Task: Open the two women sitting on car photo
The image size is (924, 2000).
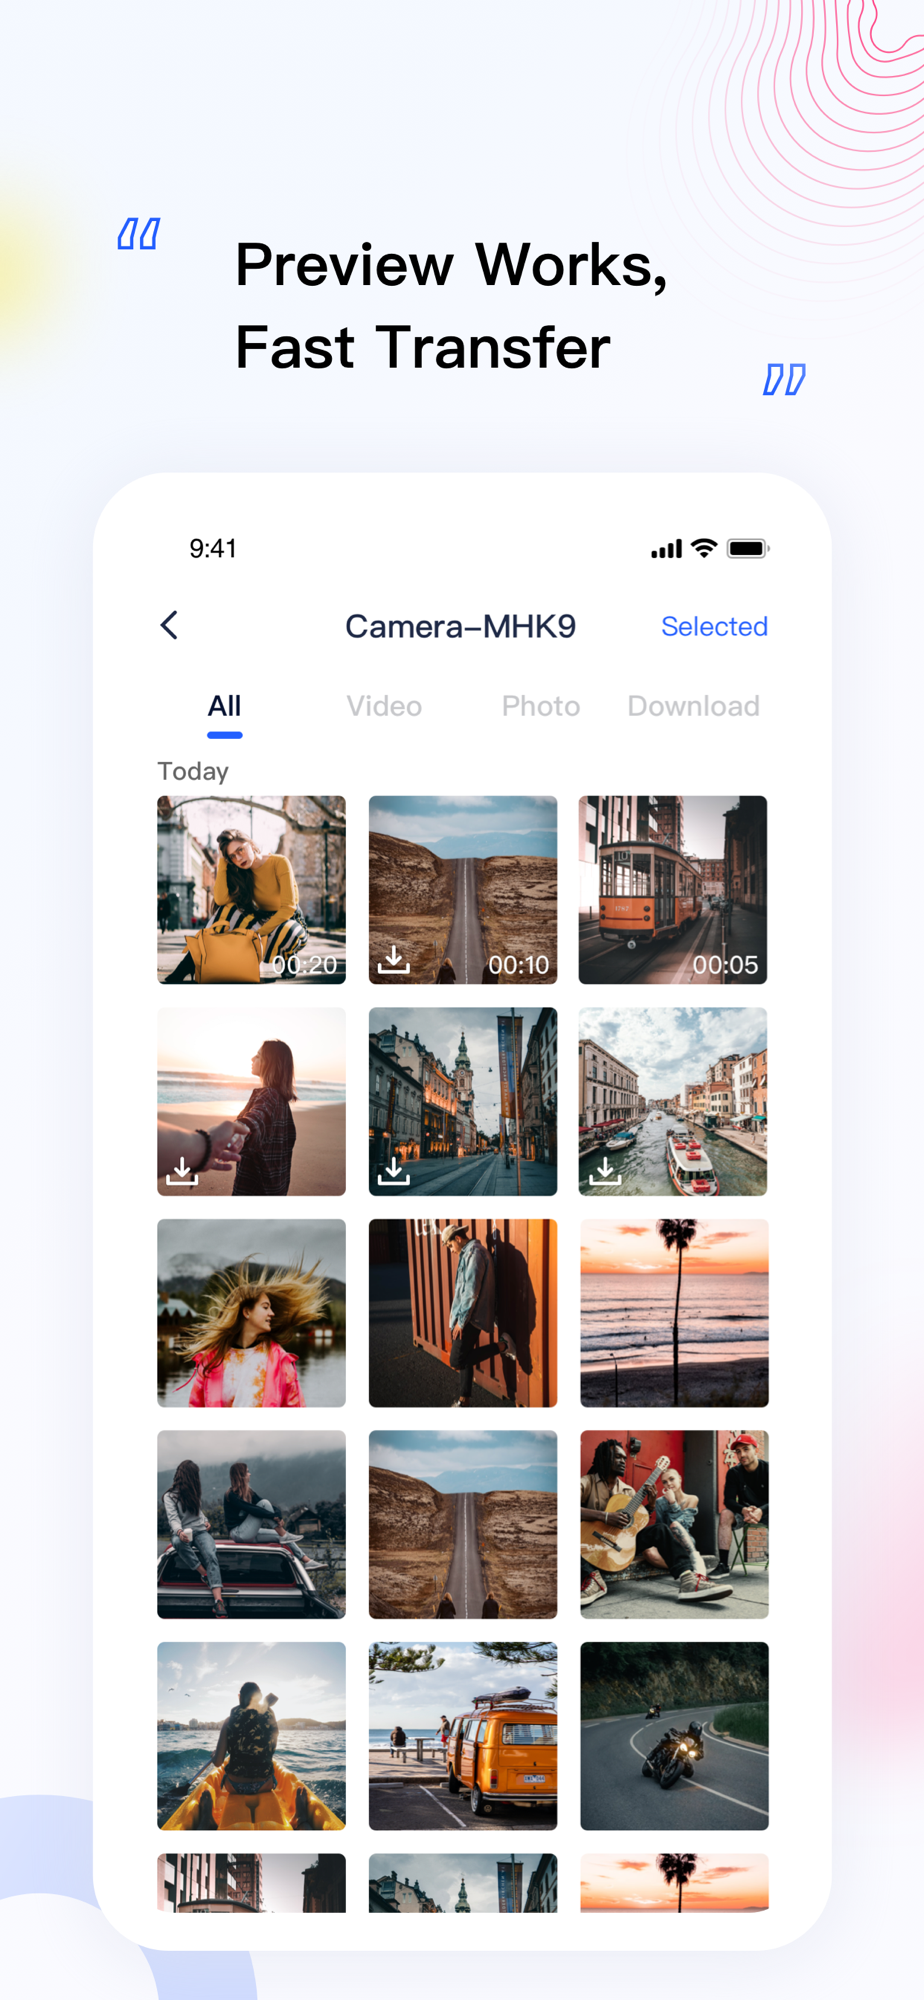Action: (252, 1524)
